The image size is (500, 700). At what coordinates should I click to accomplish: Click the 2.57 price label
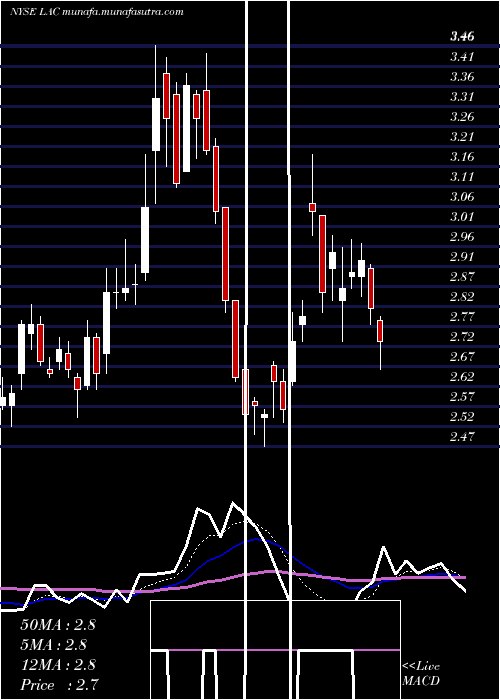[462, 397]
